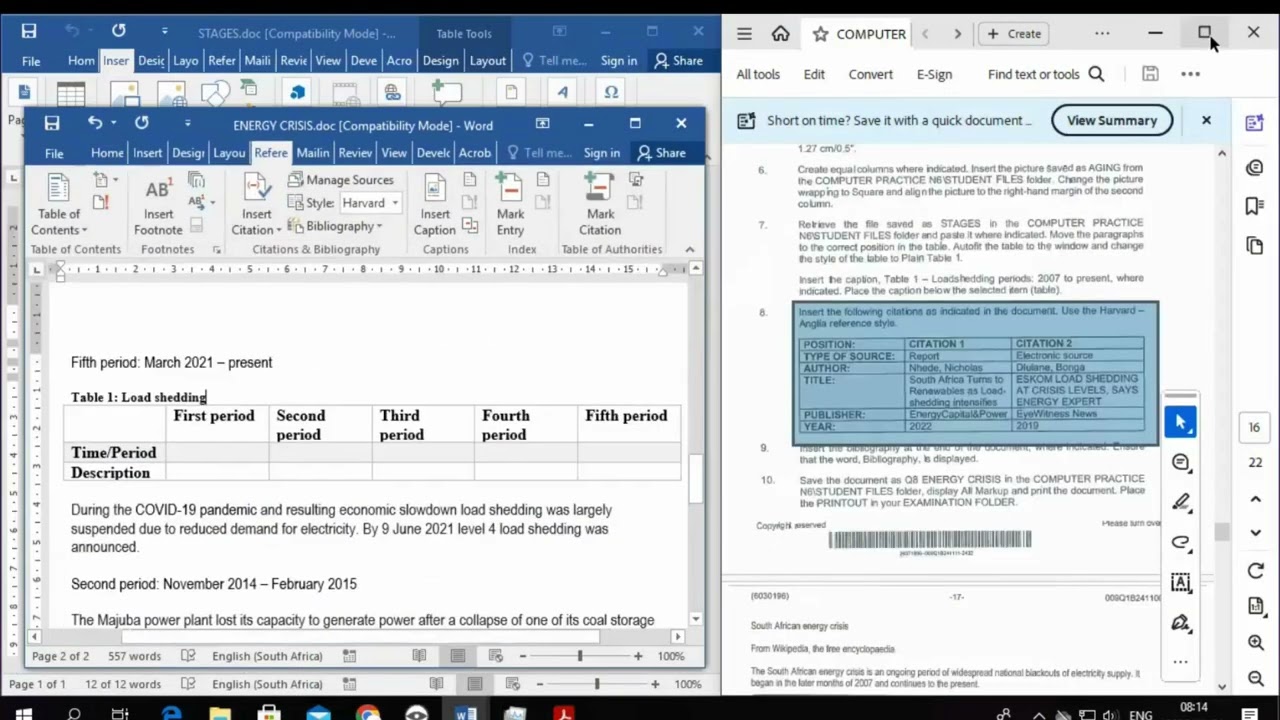
Task: Click Share in the ENERGY CRISIS window
Action: (x=661, y=153)
